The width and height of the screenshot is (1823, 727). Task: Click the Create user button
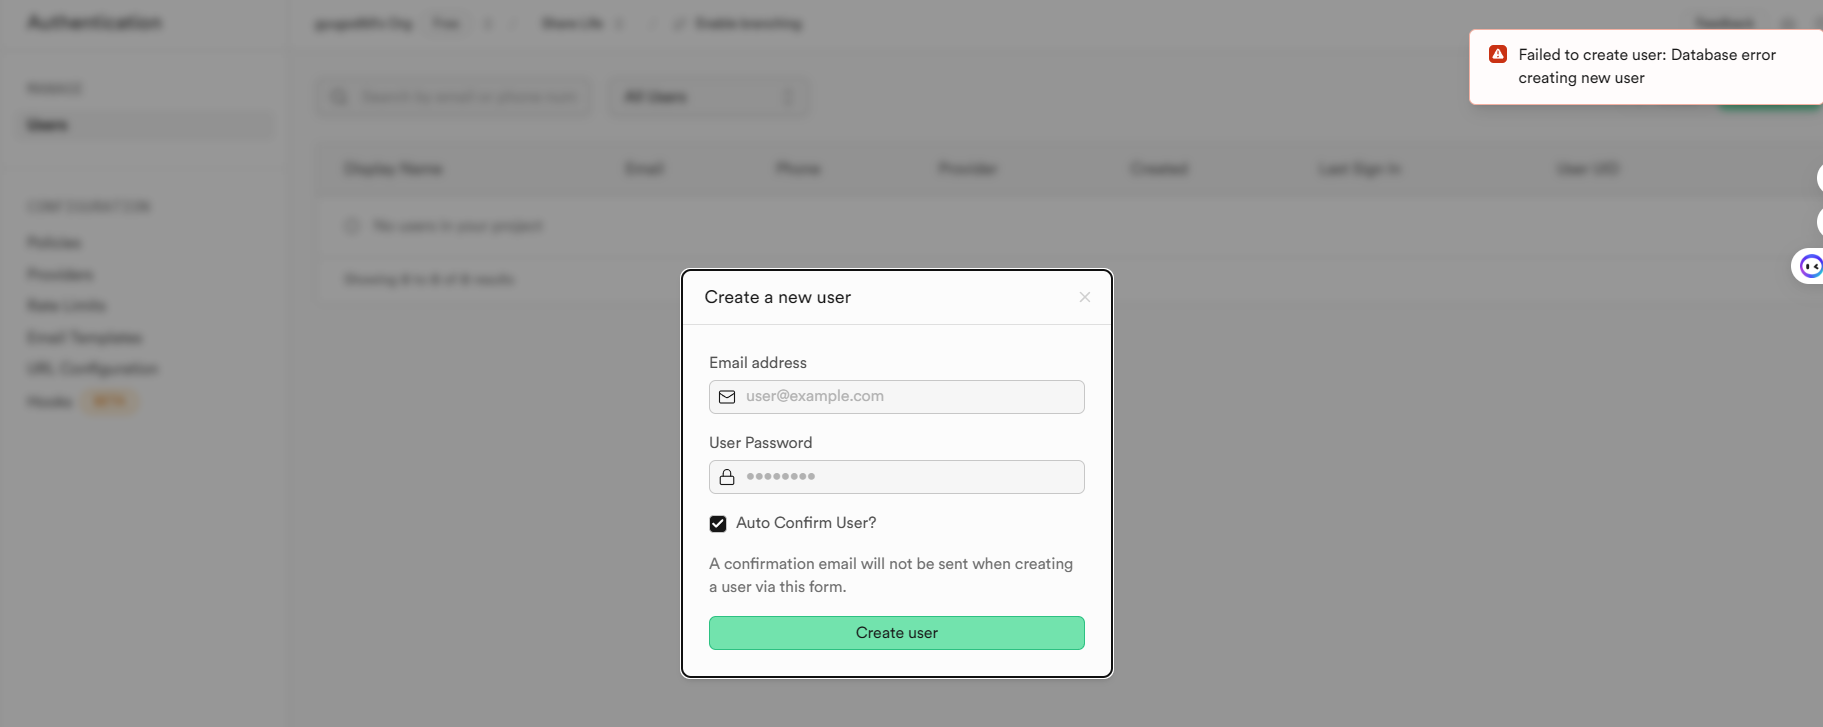pos(896,633)
